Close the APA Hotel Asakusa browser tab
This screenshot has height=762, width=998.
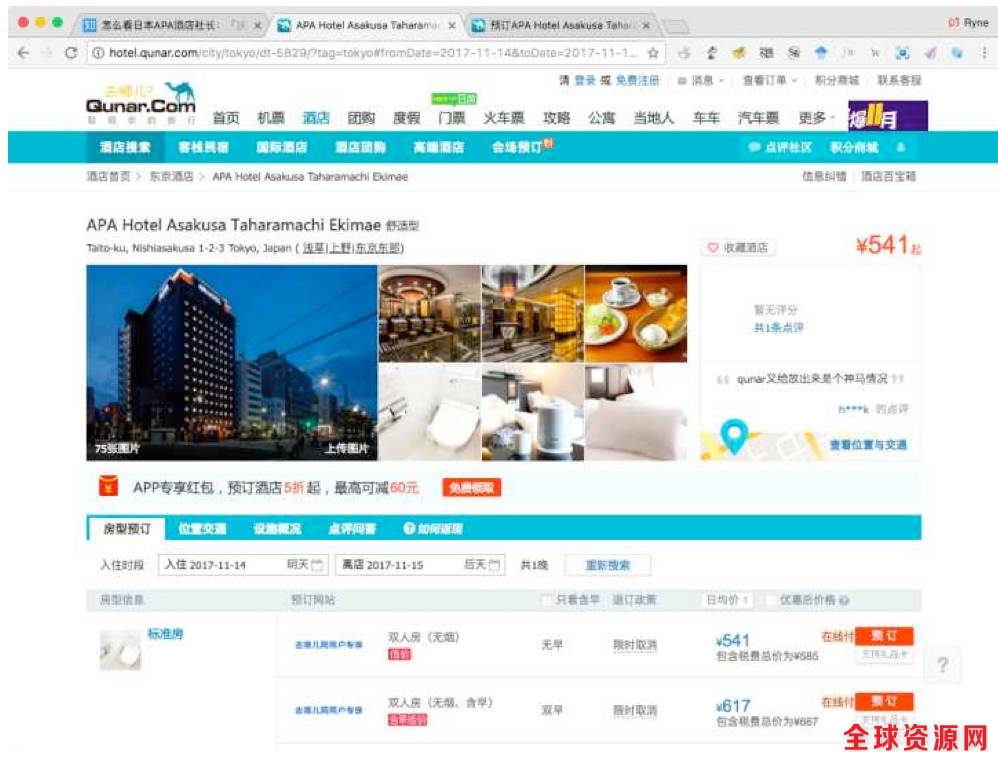pyautogui.click(x=451, y=25)
